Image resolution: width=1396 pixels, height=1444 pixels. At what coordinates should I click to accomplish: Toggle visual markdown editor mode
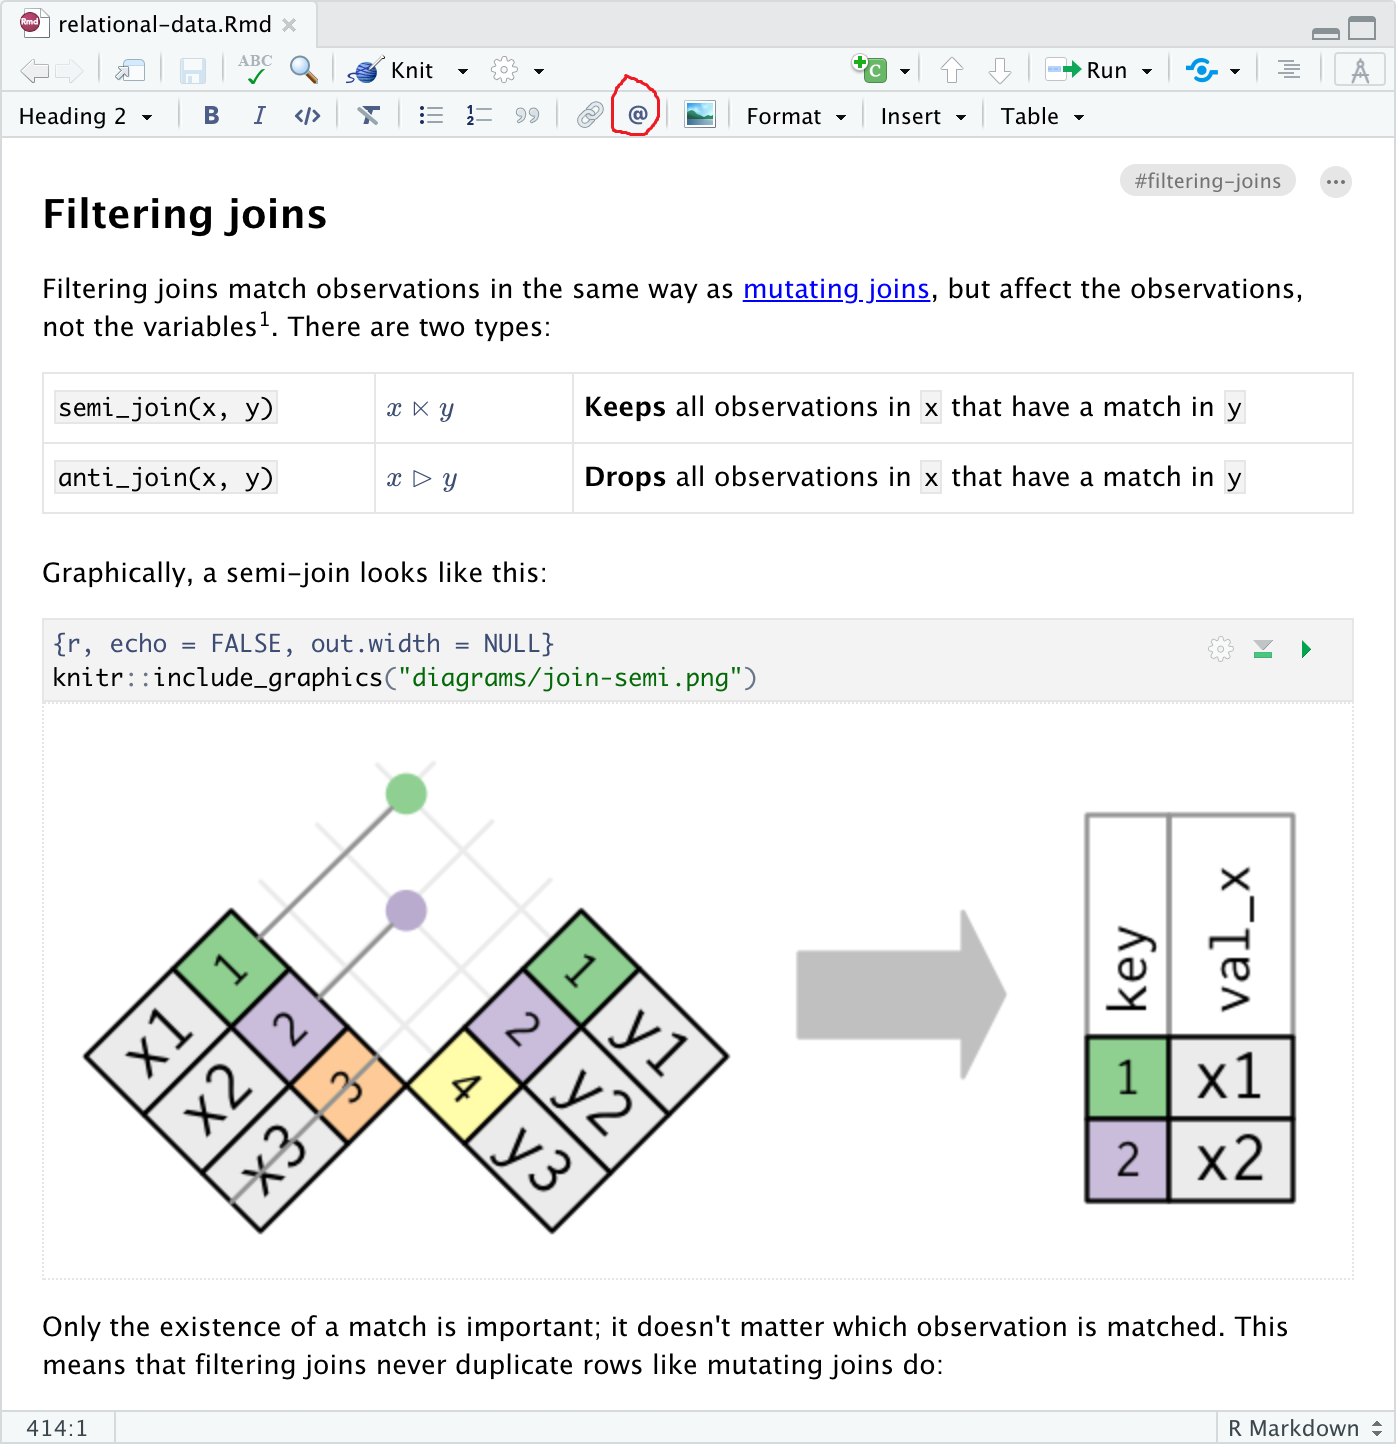(1359, 70)
